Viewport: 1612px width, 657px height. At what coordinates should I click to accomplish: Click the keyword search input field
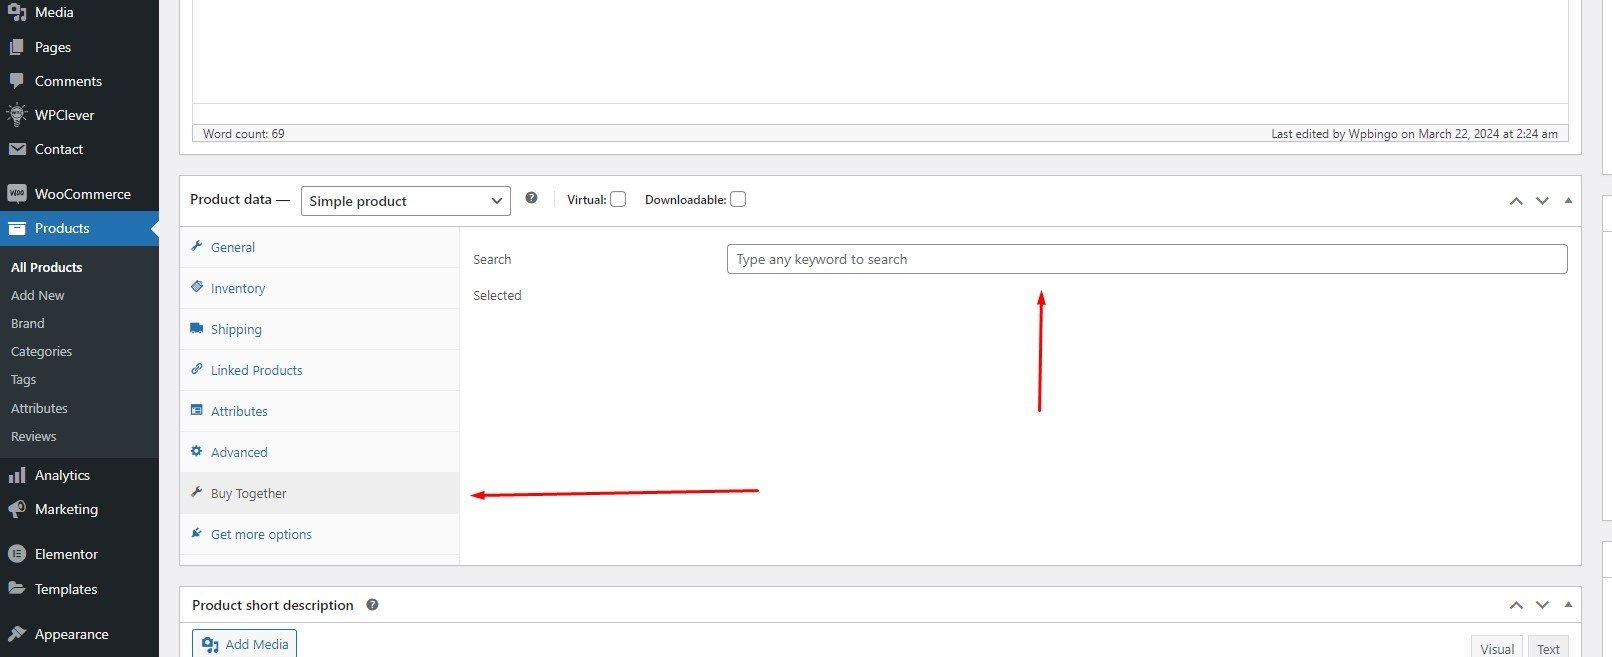click(x=1146, y=259)
